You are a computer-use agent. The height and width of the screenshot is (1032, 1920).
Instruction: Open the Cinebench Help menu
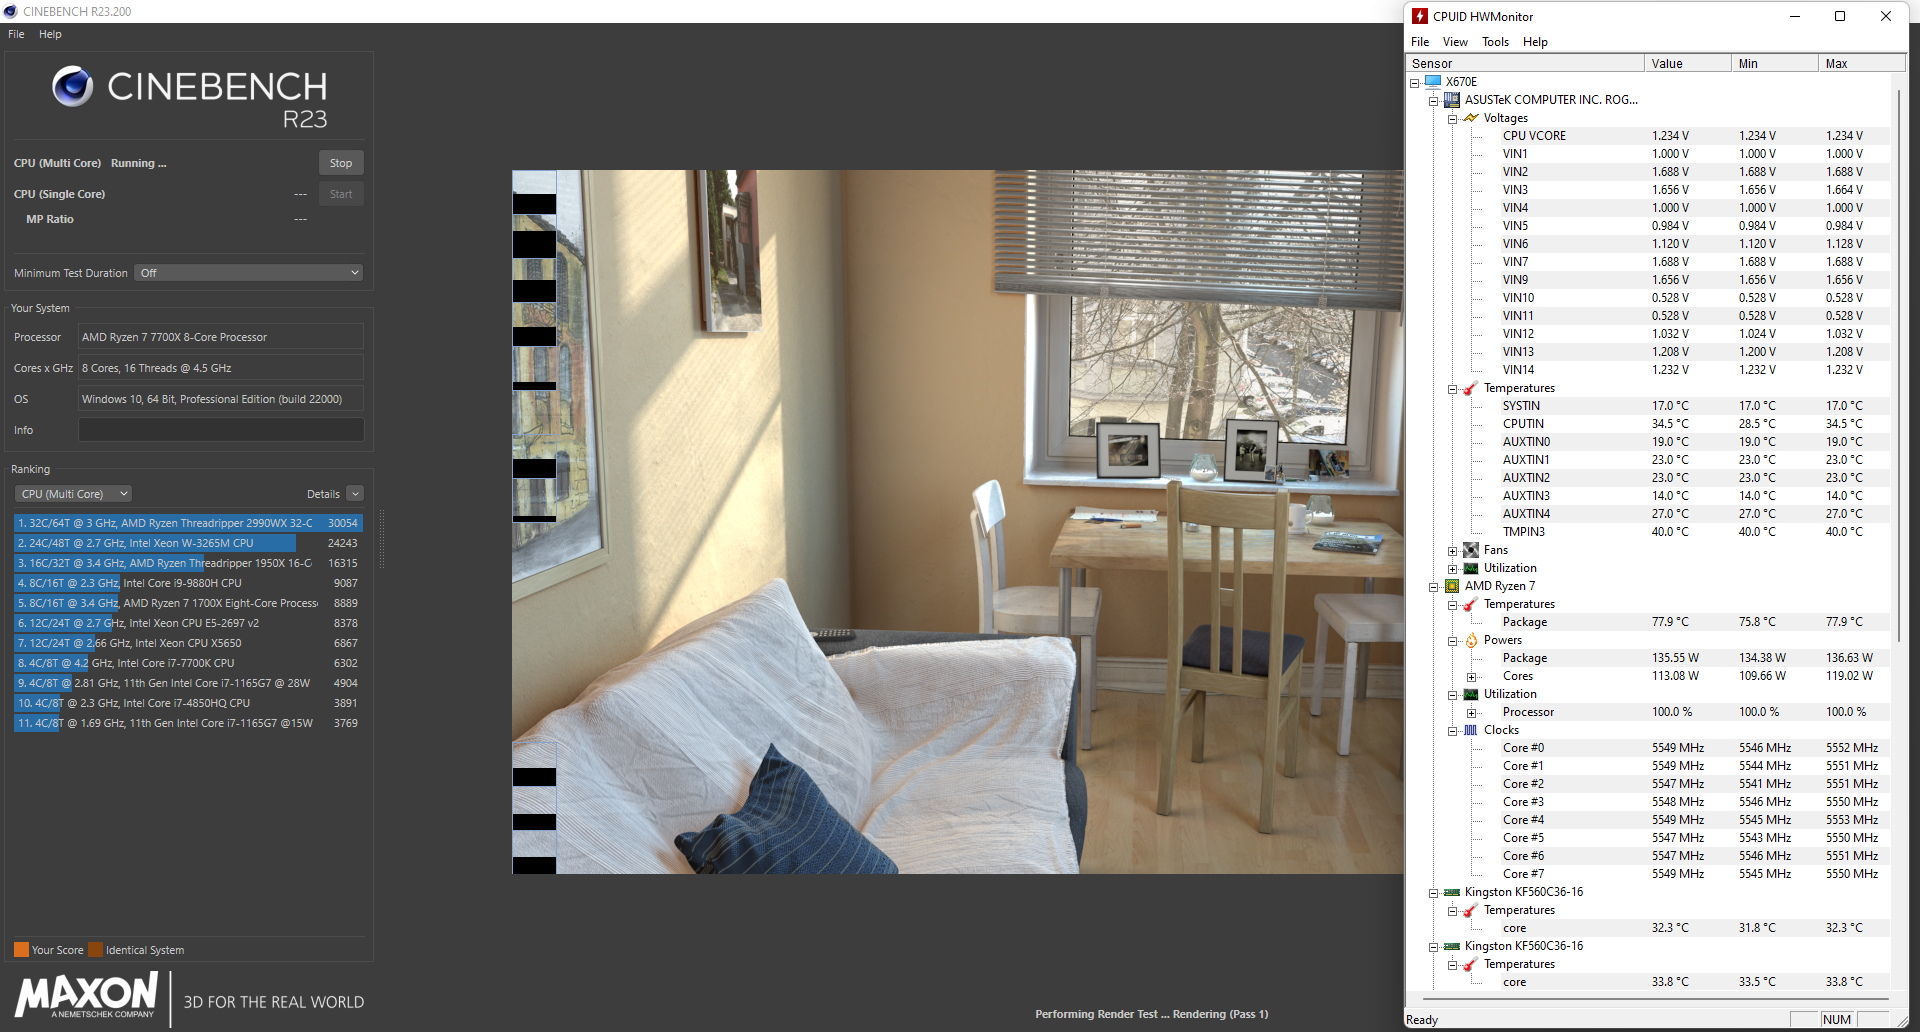click(50, 34)
